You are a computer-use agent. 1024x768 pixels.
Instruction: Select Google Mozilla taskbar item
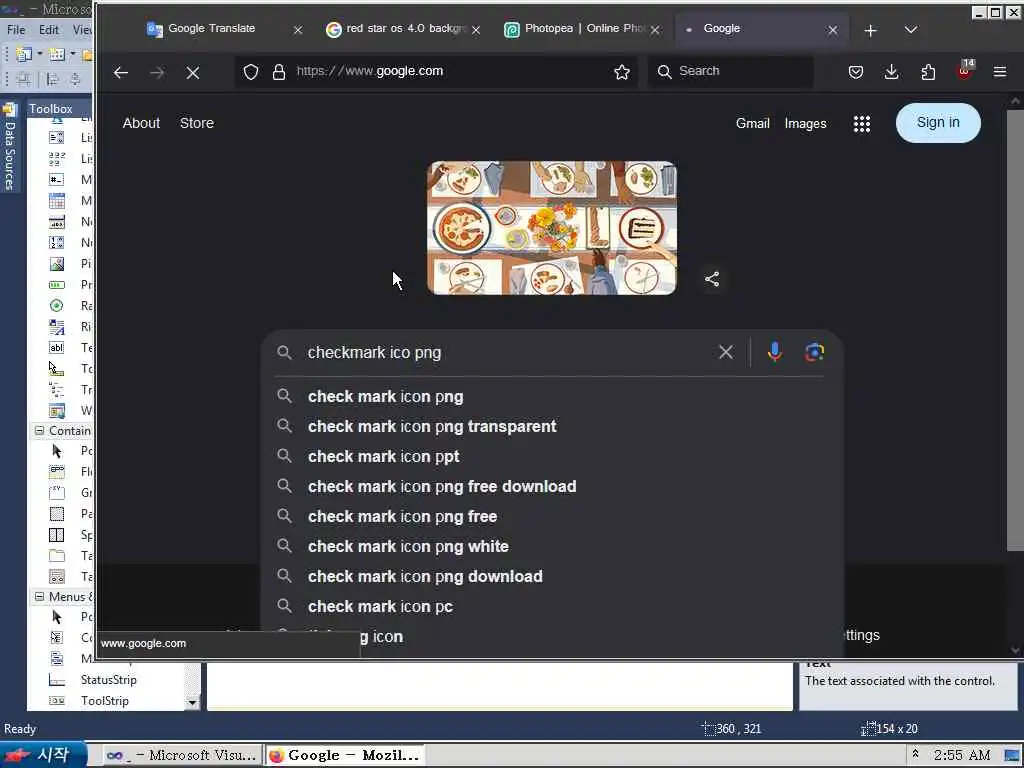pos(344,755)
